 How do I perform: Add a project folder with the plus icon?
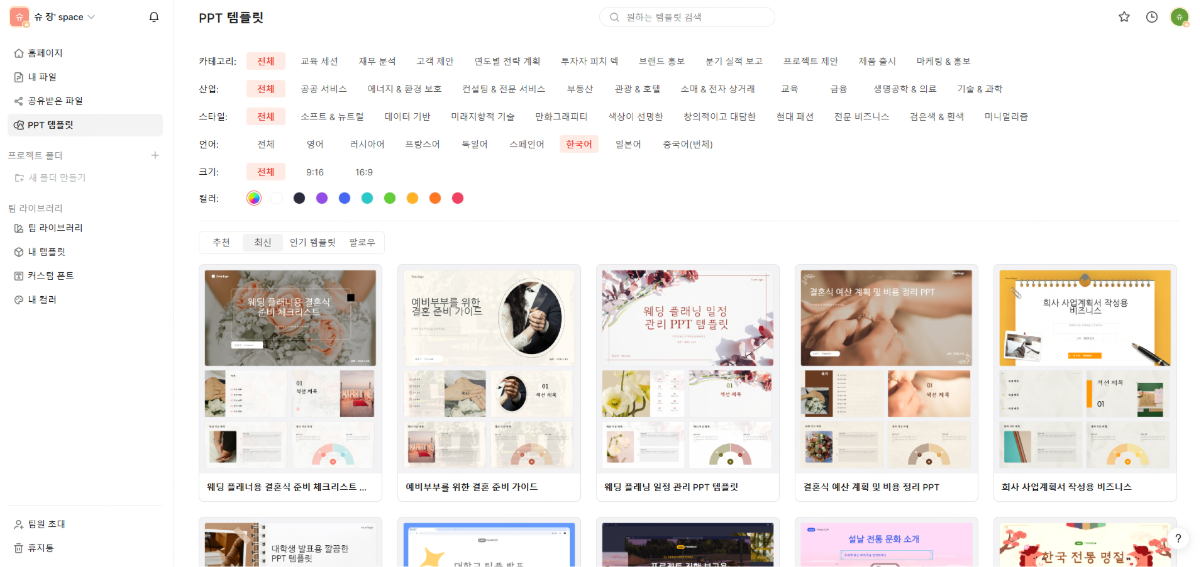pyautogui.click(x=154, y=155)
